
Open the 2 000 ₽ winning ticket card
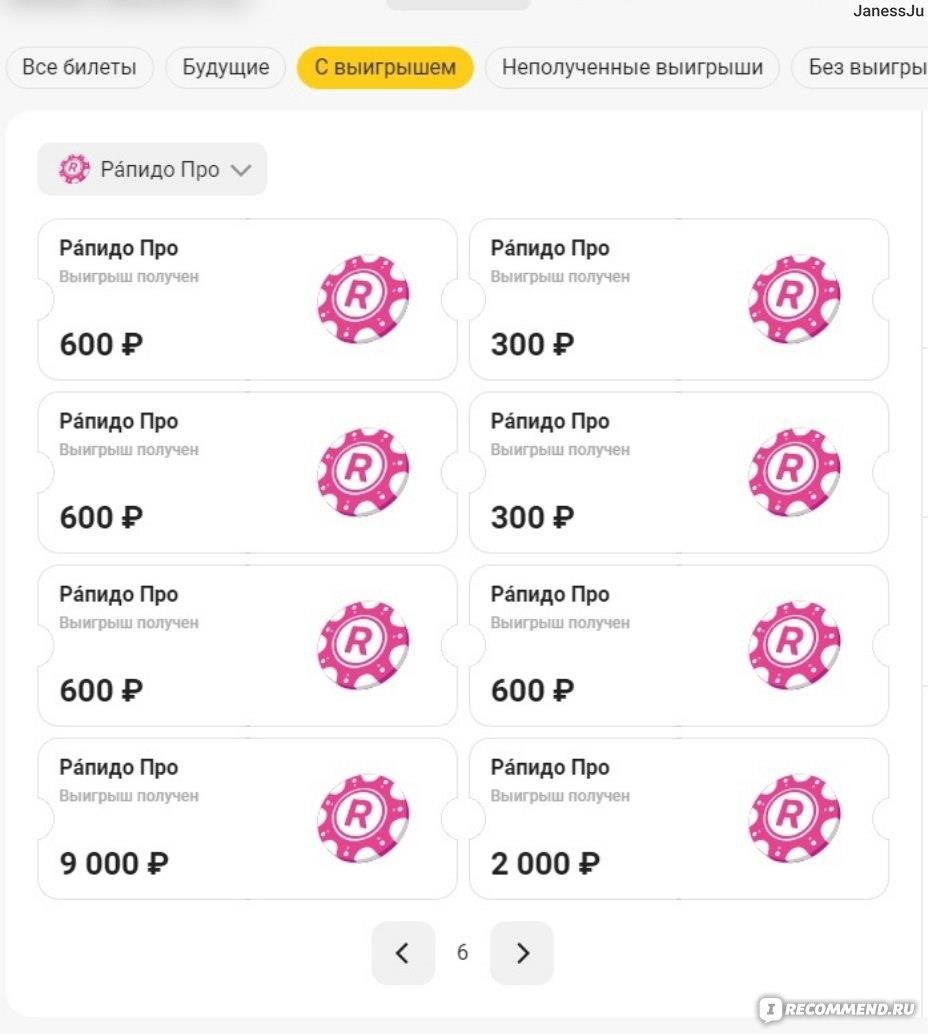click(x=679, y=818)
